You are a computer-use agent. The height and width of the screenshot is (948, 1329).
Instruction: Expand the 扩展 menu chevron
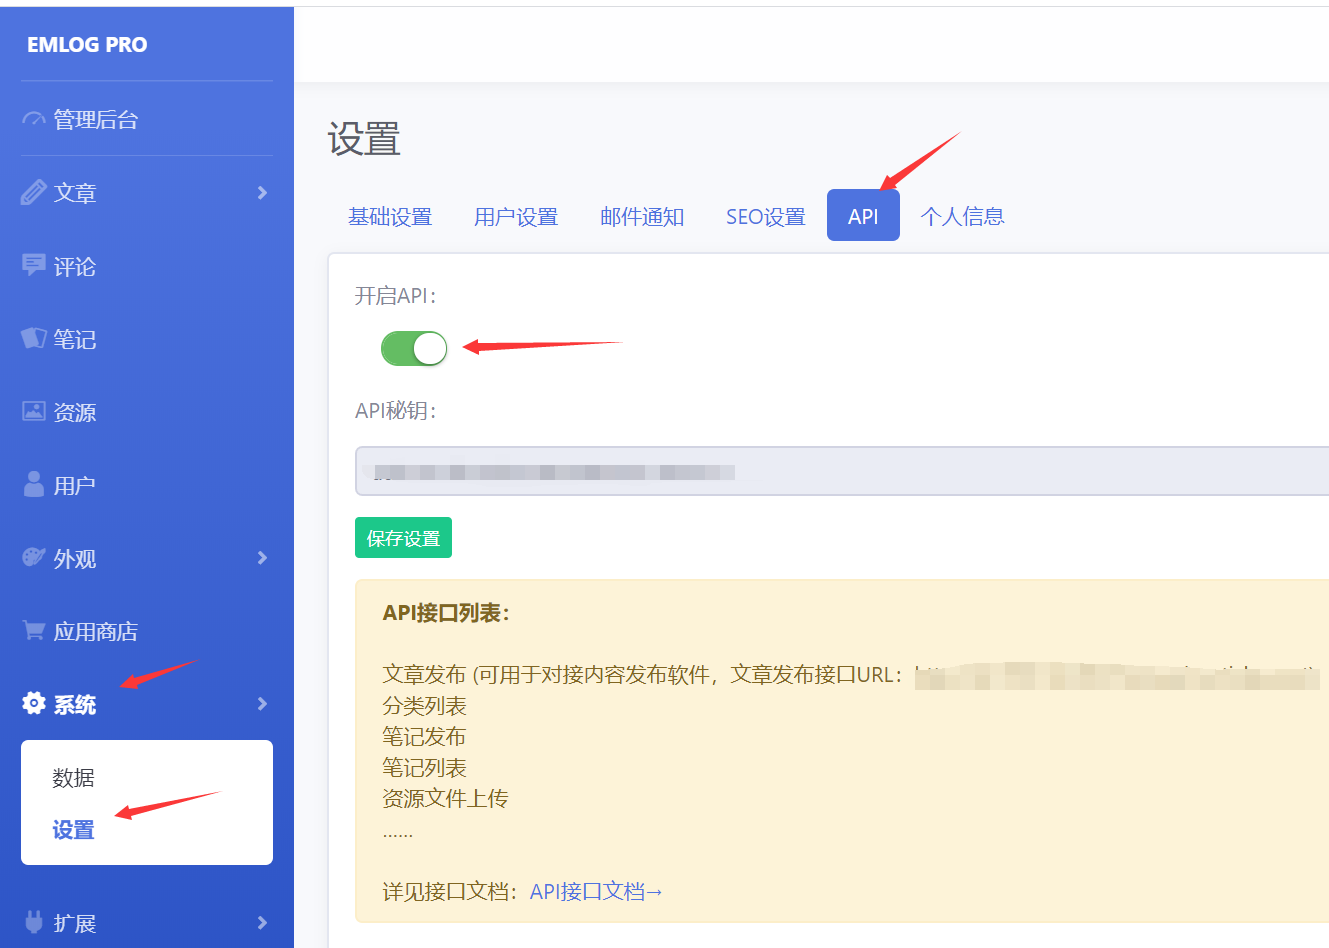(x=262, y=922)
